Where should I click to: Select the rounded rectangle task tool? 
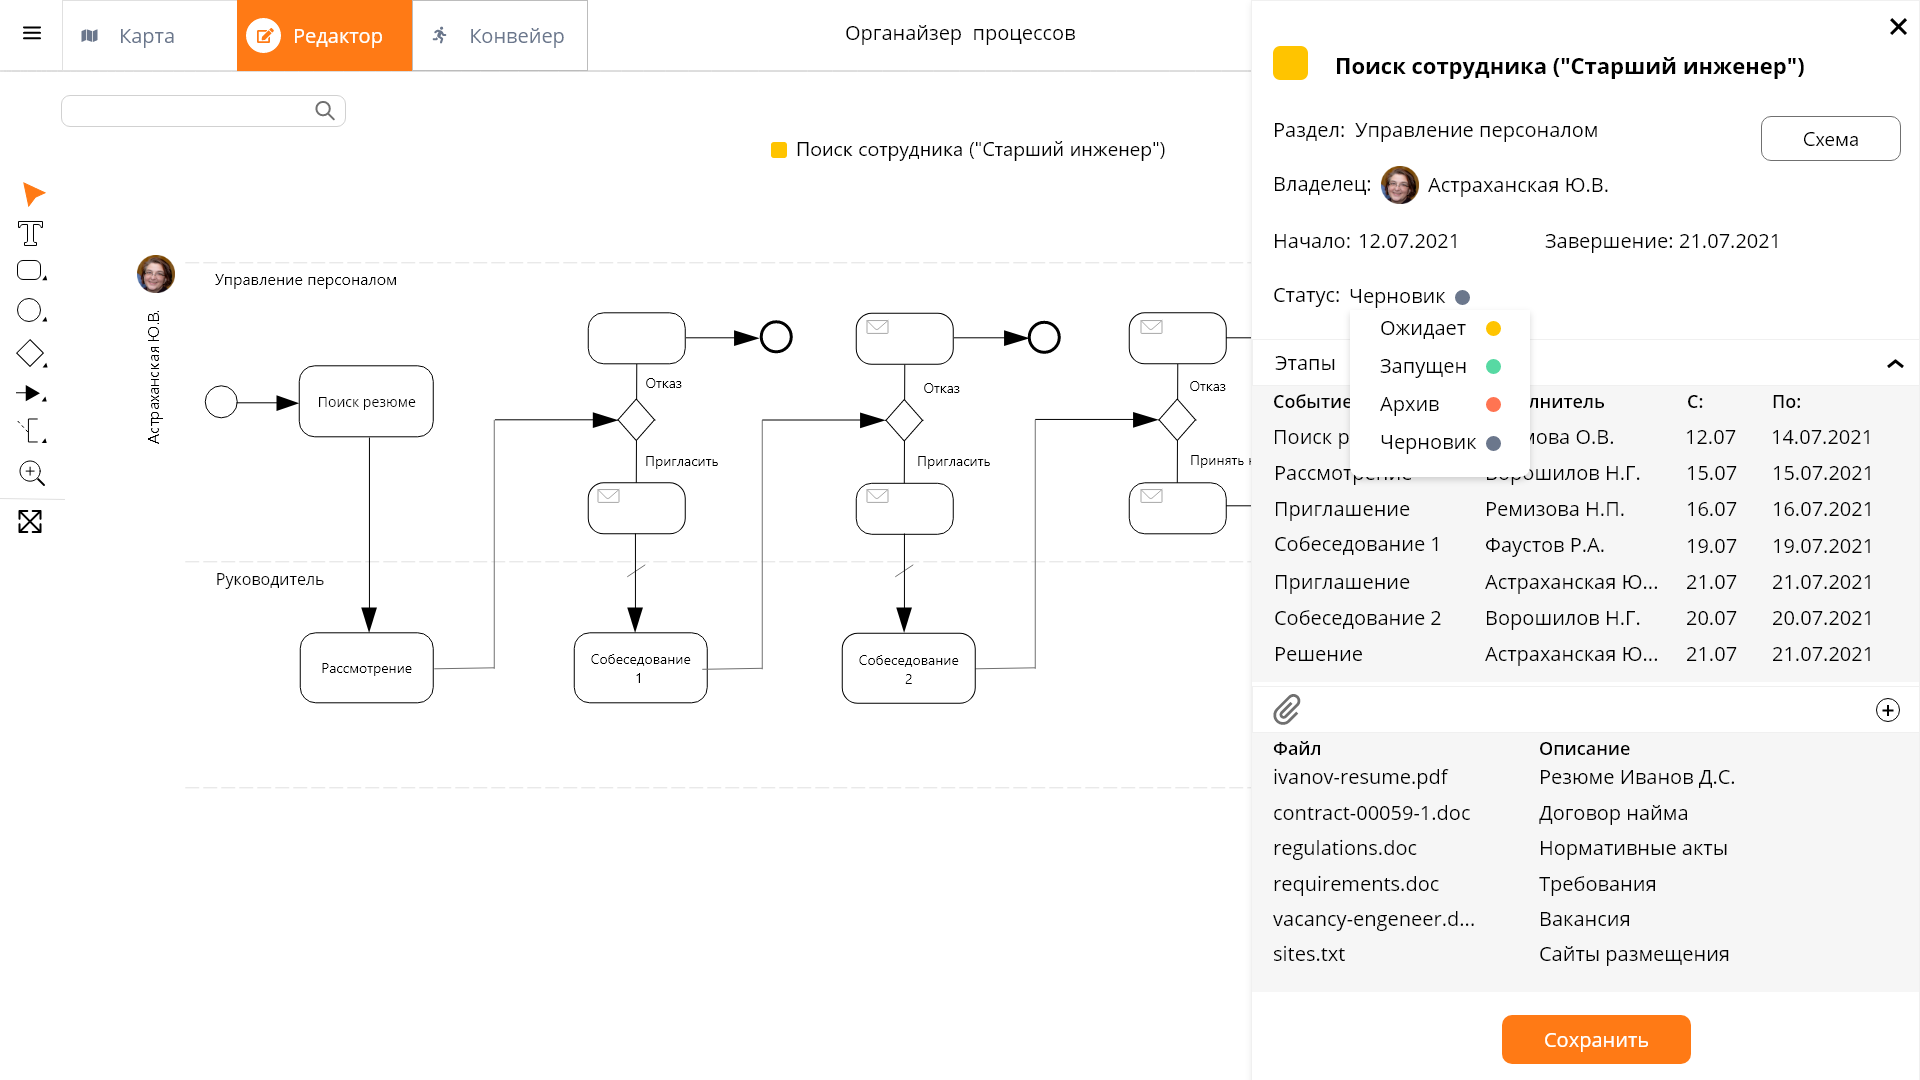click(x=30, y=271)
